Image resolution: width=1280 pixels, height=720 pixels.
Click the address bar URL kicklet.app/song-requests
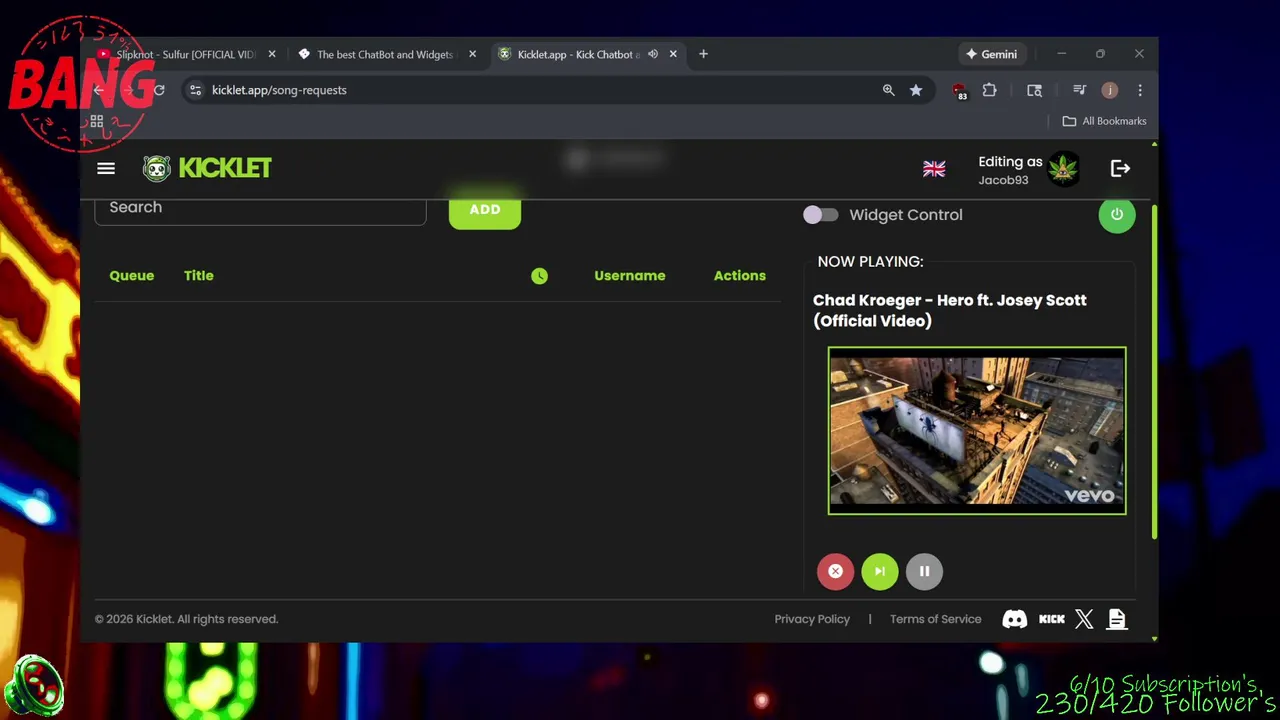click(x=279, y=90)
